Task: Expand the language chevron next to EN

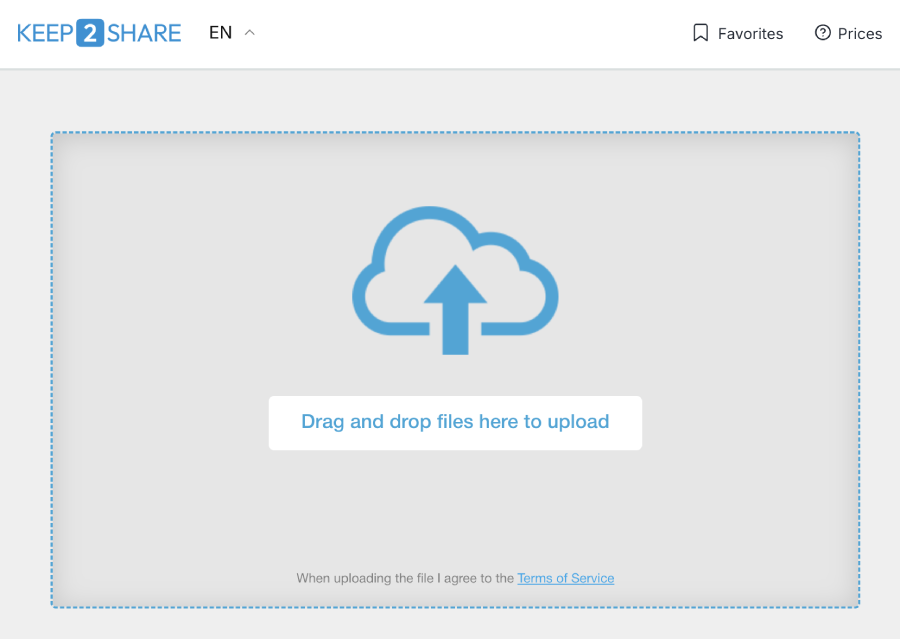Action: [x=250, y=32]
